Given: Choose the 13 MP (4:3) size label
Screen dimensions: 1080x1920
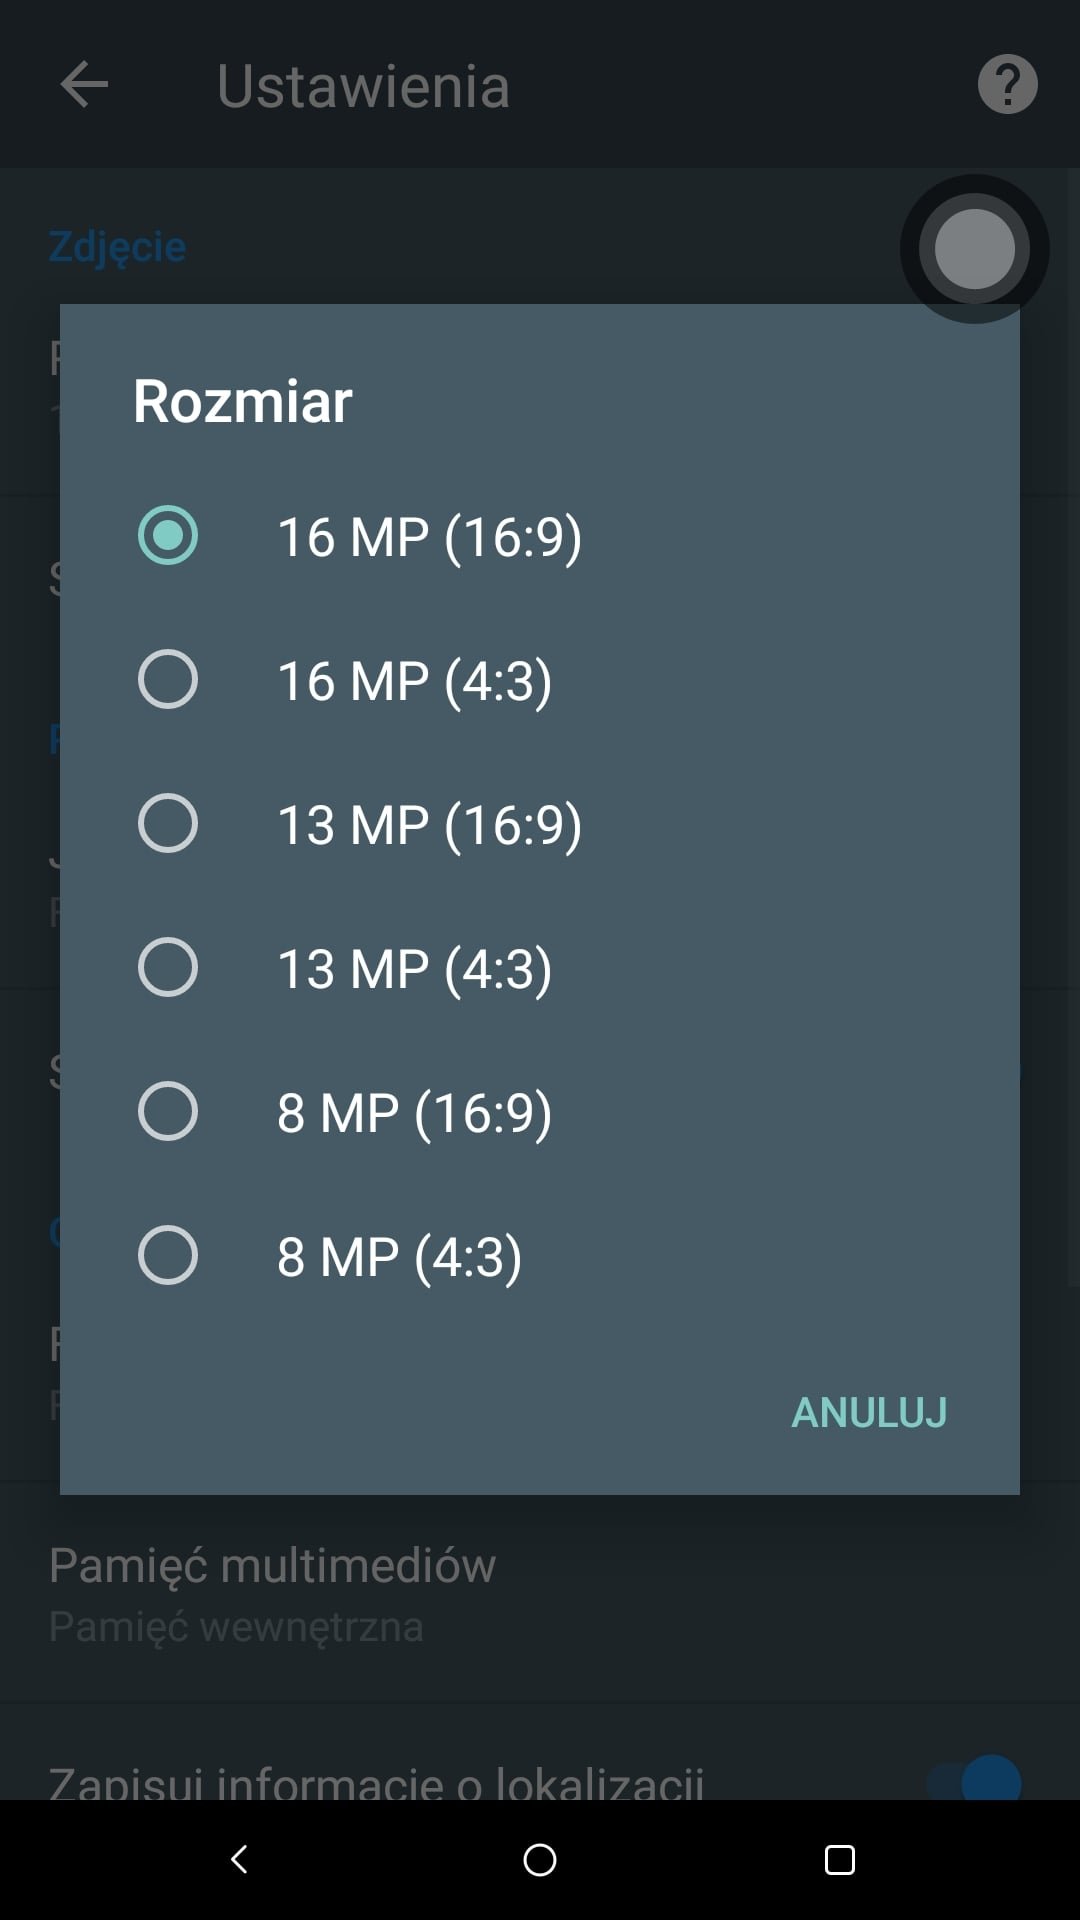Looking at the screenshot, I should pos(414,969).
